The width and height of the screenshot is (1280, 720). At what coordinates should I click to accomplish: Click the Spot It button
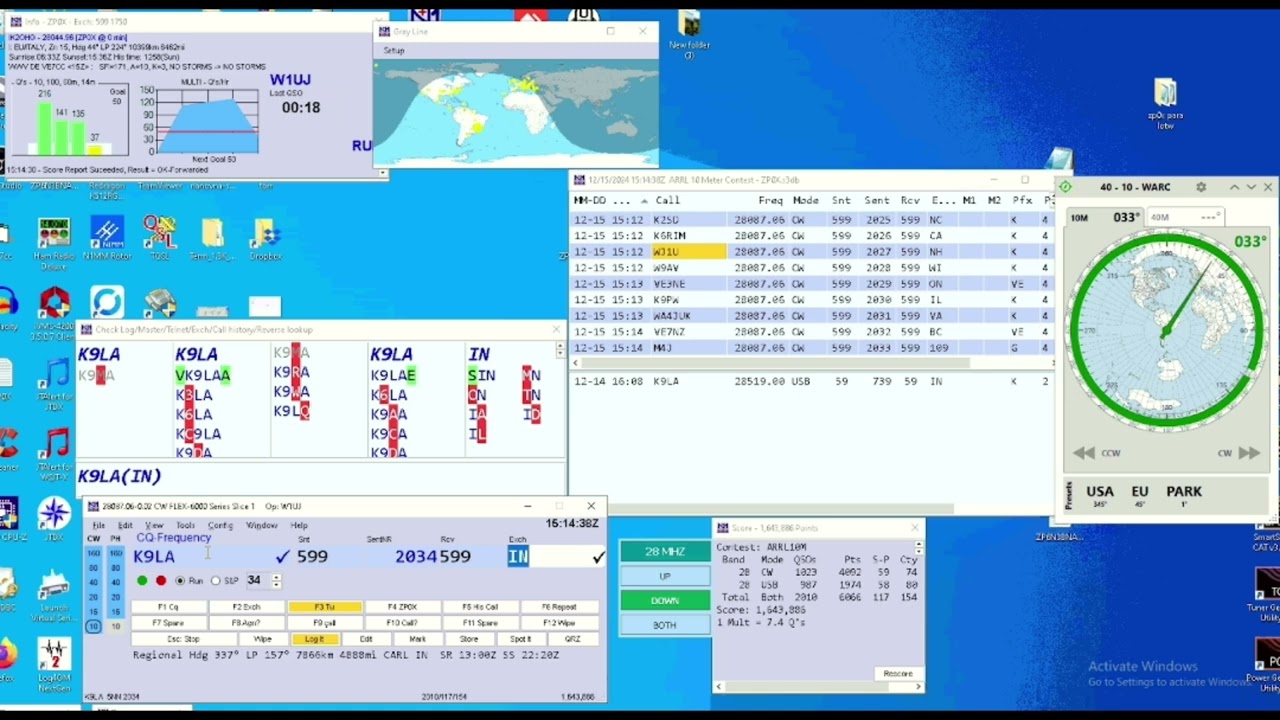(520, 639)
